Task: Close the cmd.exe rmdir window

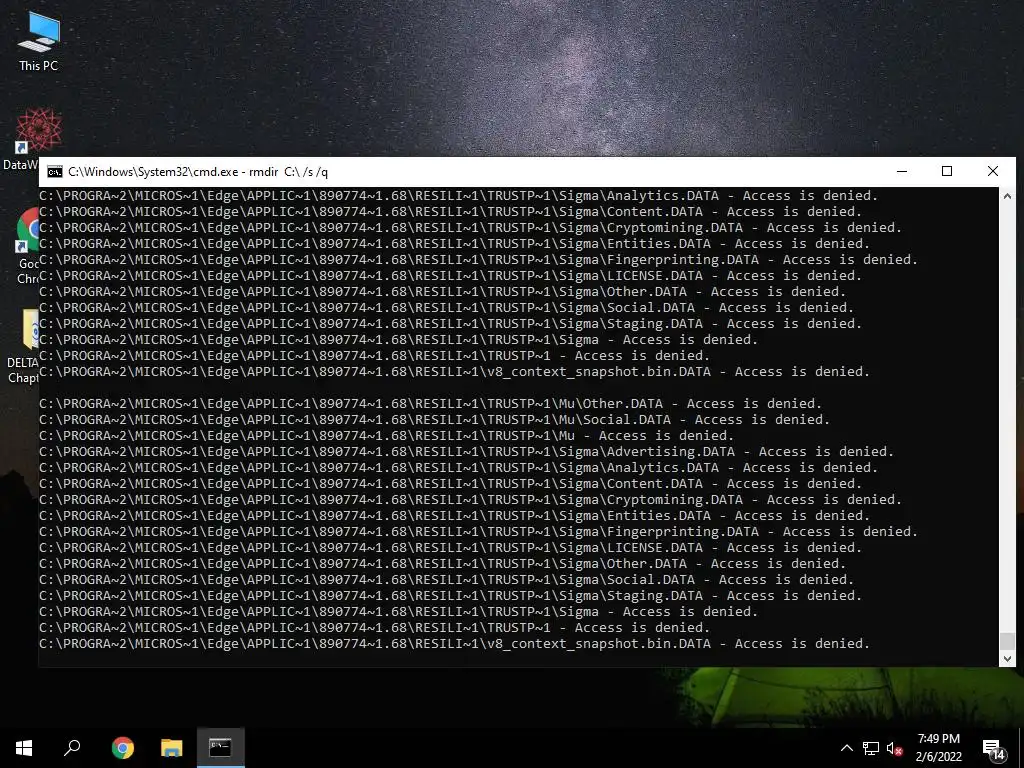Action: coord(993,172)
